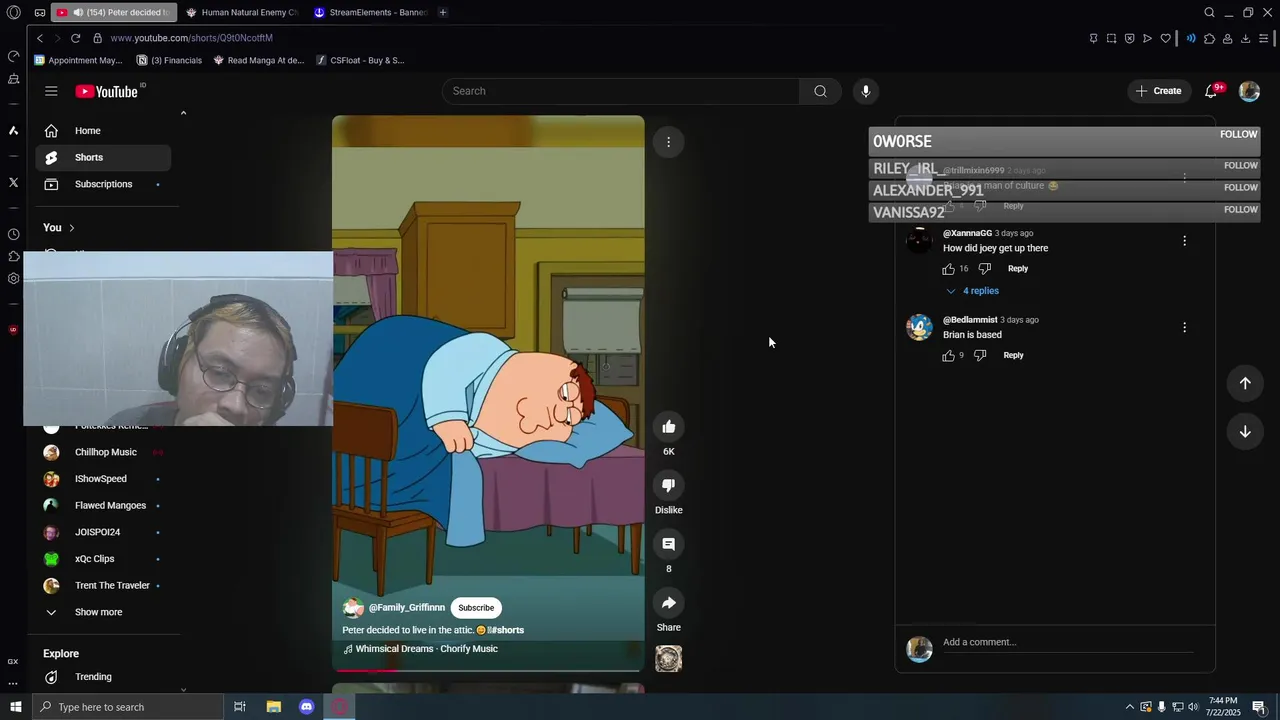Like @XannnaGG's comment

(949, 268)
